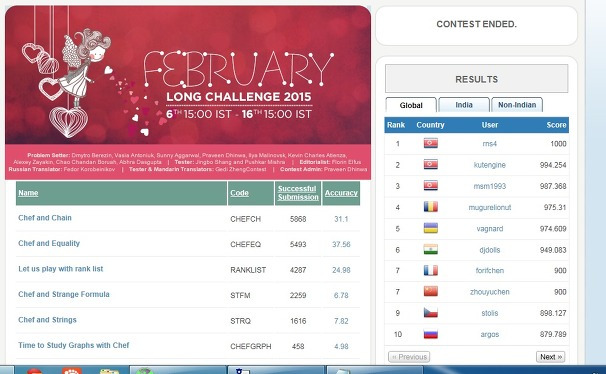This screenshot has height=374, width=606.
Task: Click the Score column header in results
Action: [x=556, y=125]
